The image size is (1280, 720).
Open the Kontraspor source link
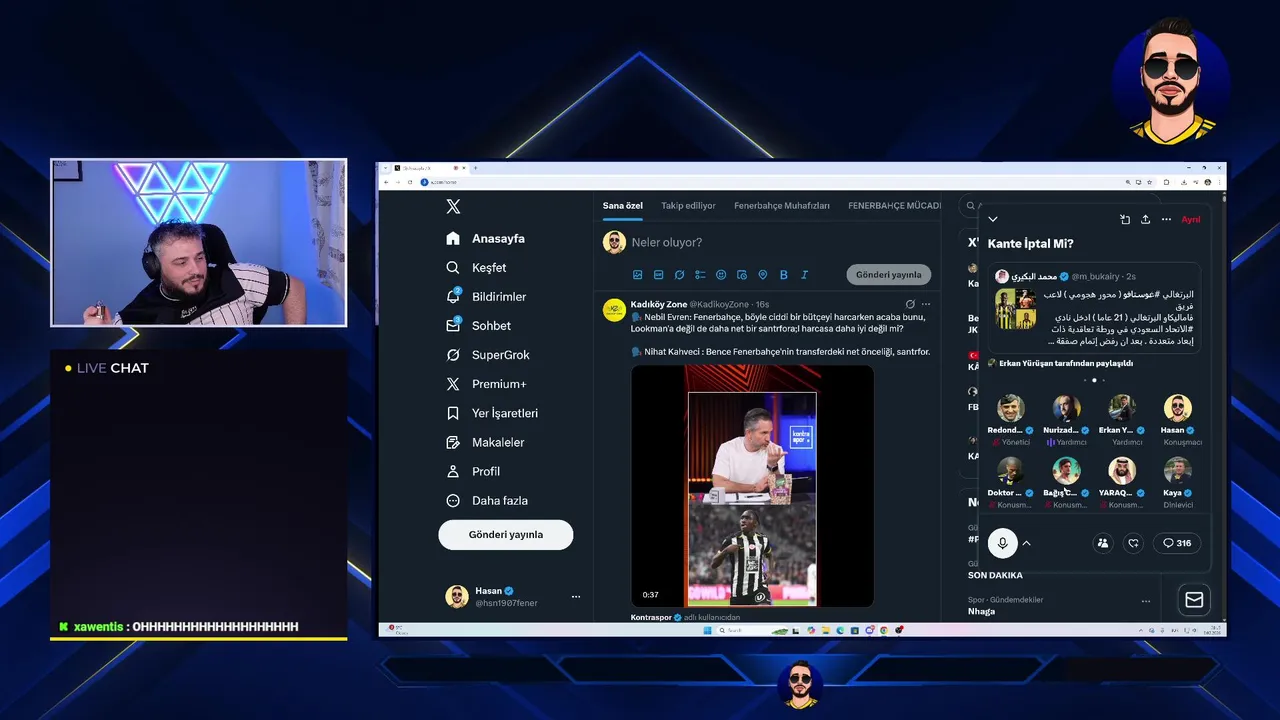click(x=649, y=617)
